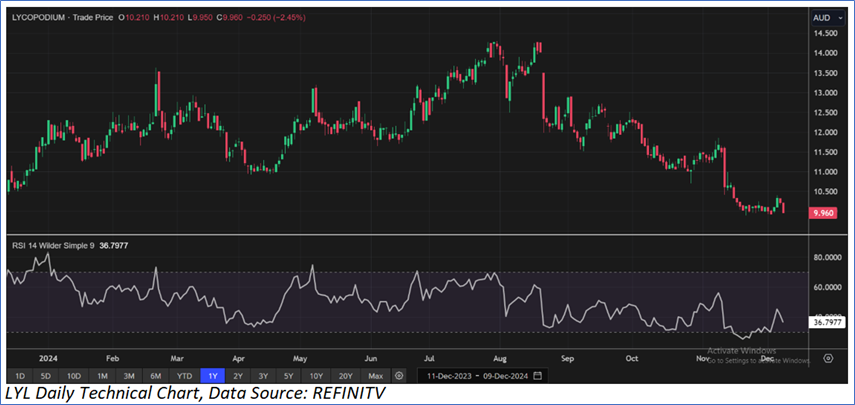The image size is (855, 405).
Task: Switch the chart to 5D range
Action: pos(46,375)
